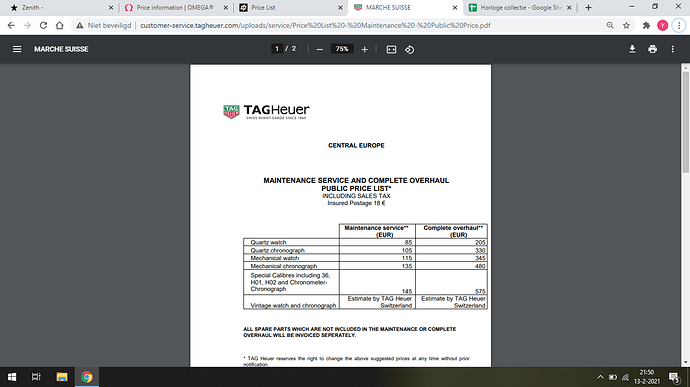The height and width of the screenshot is (387, 690).
Task: Zoom in with the plus button
Action: pyautogui.click(x=364, y=49)
